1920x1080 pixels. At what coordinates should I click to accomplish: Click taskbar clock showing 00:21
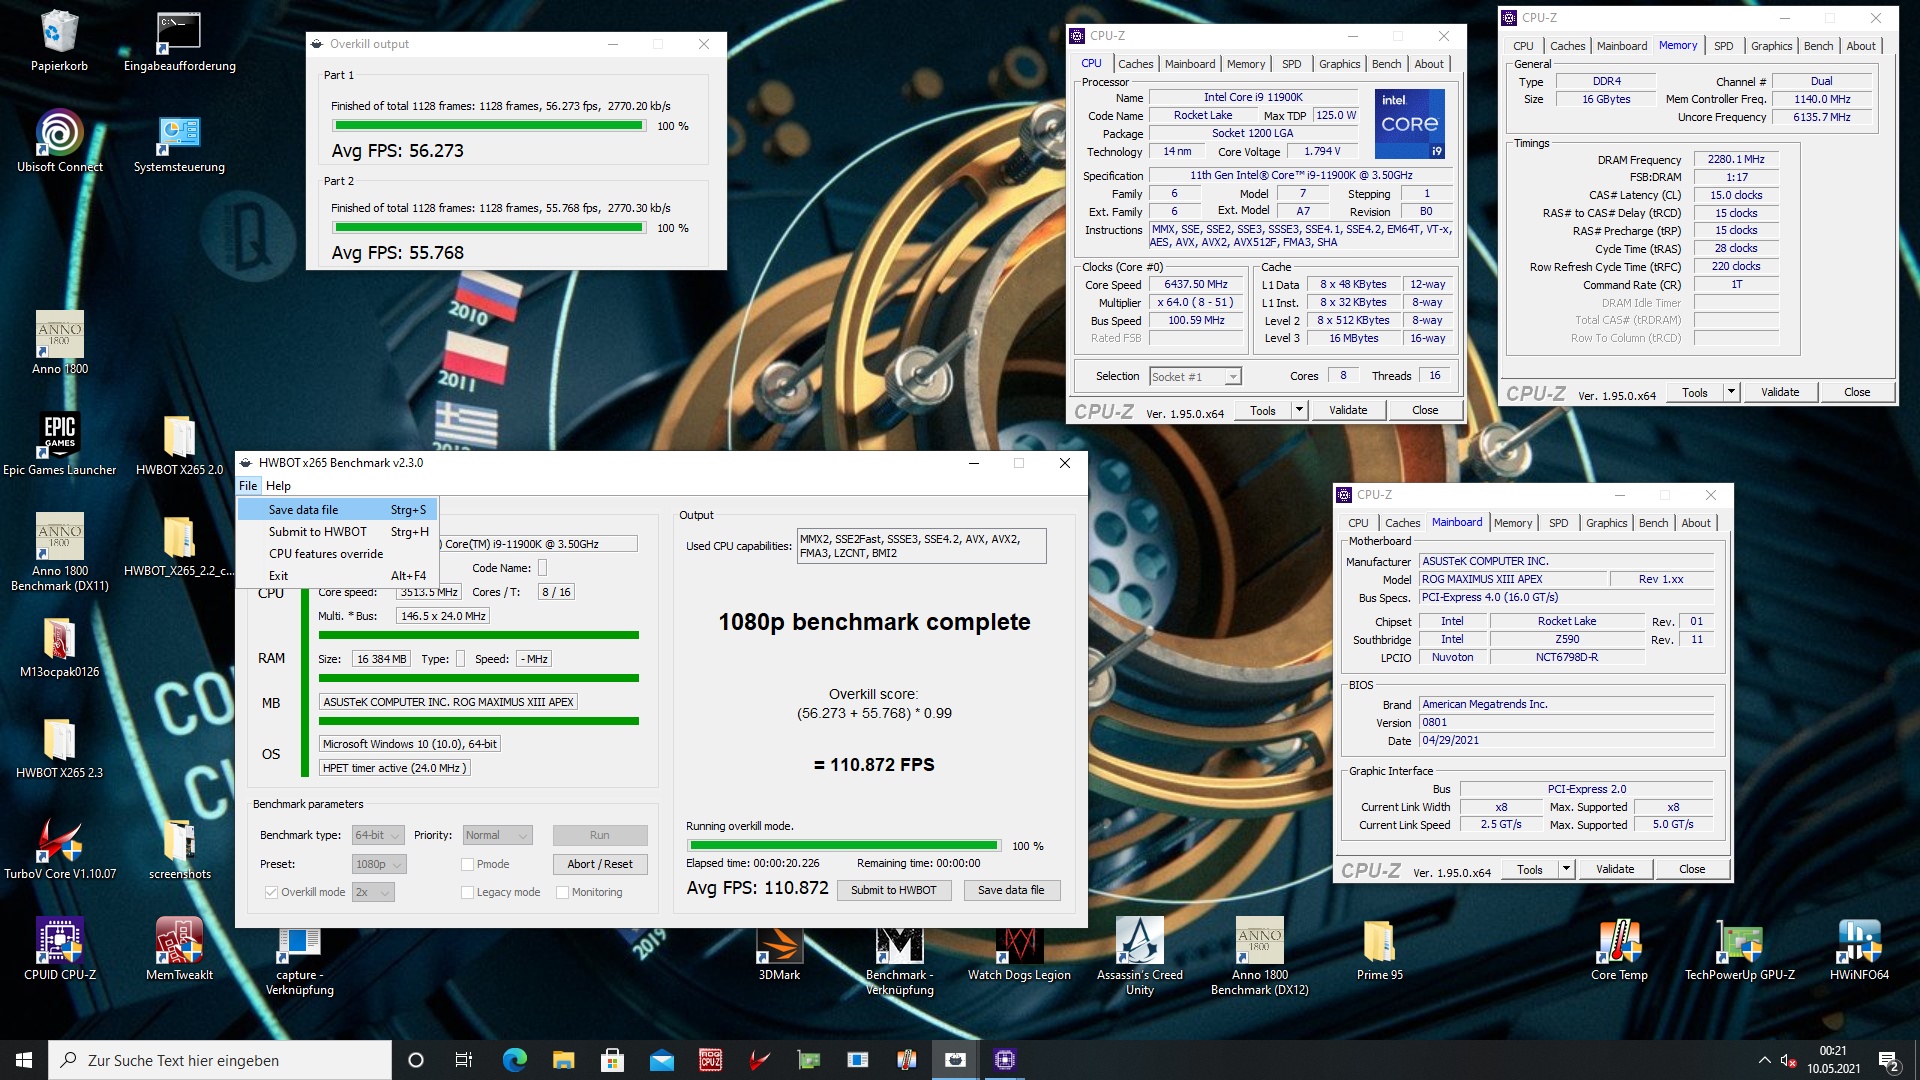click(1833, 1060)
